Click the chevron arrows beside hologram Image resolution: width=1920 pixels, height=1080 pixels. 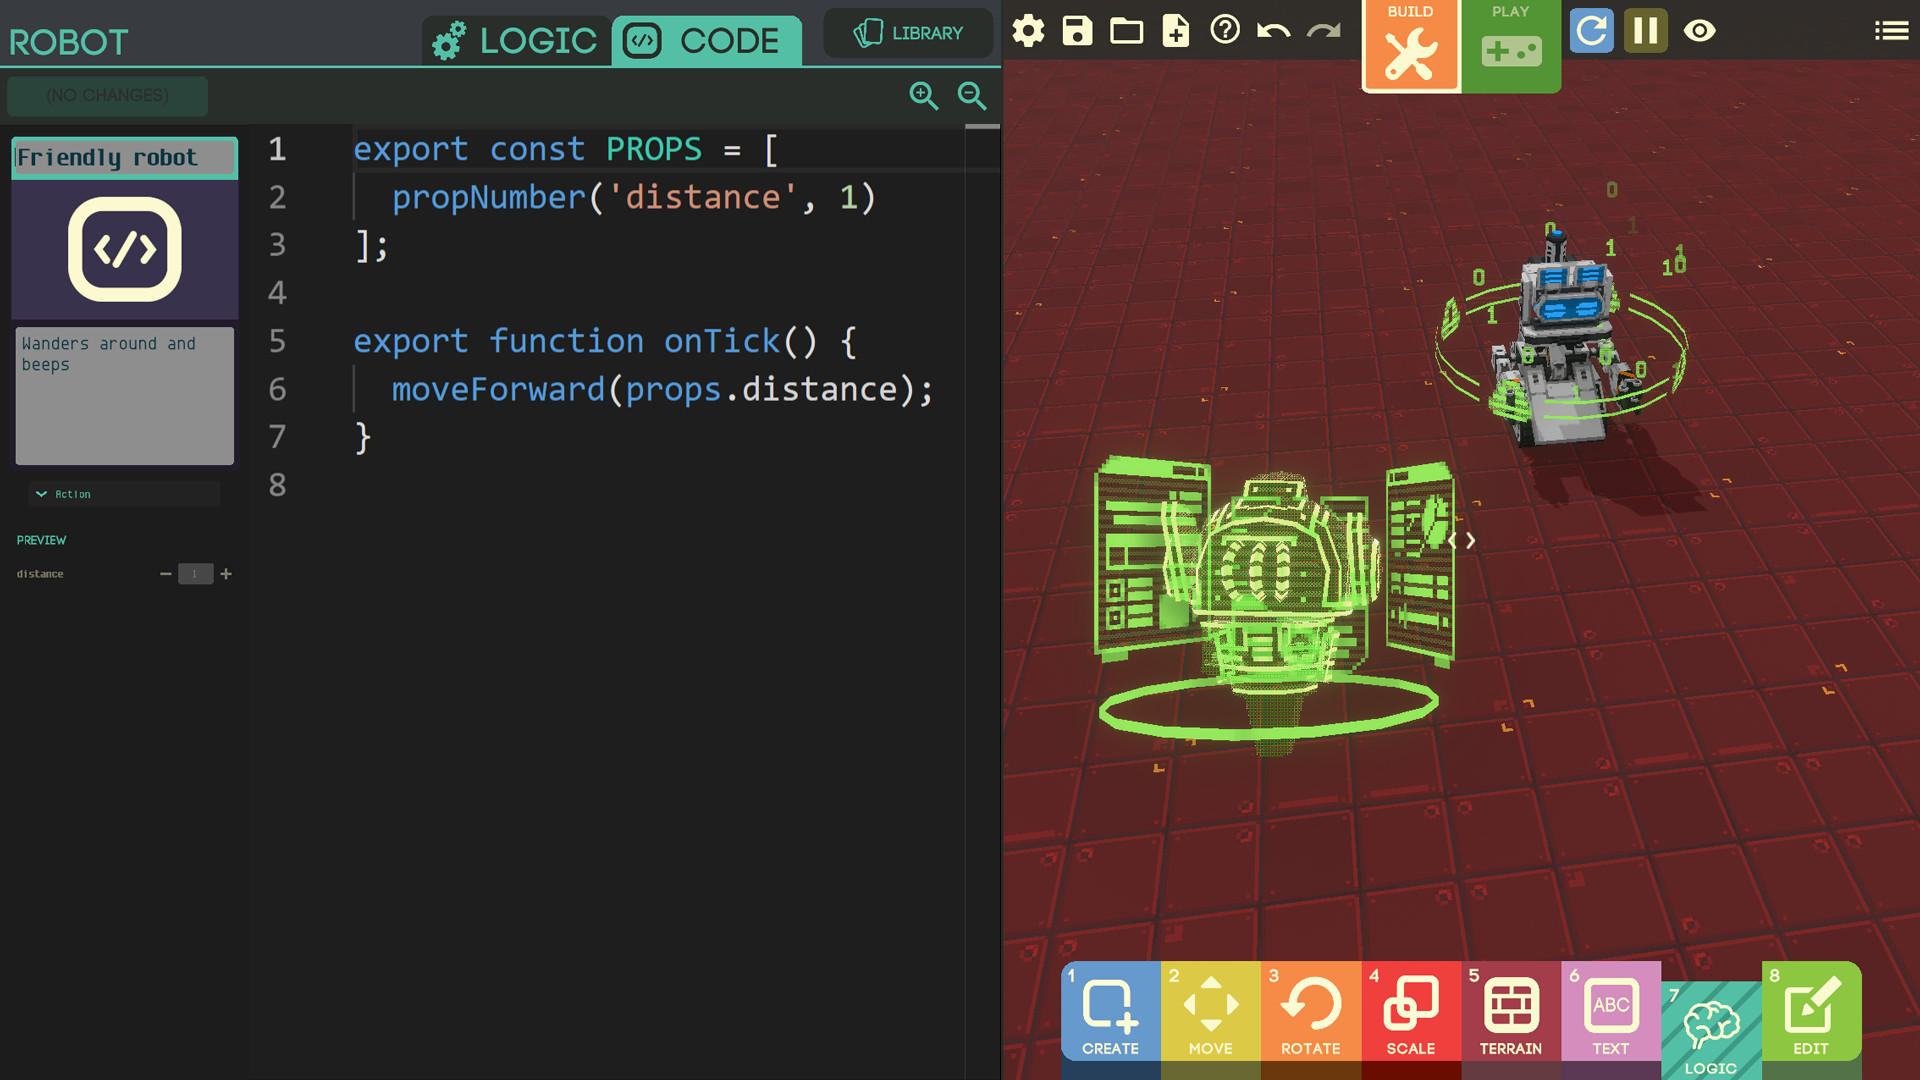[x=1462, y=541]
